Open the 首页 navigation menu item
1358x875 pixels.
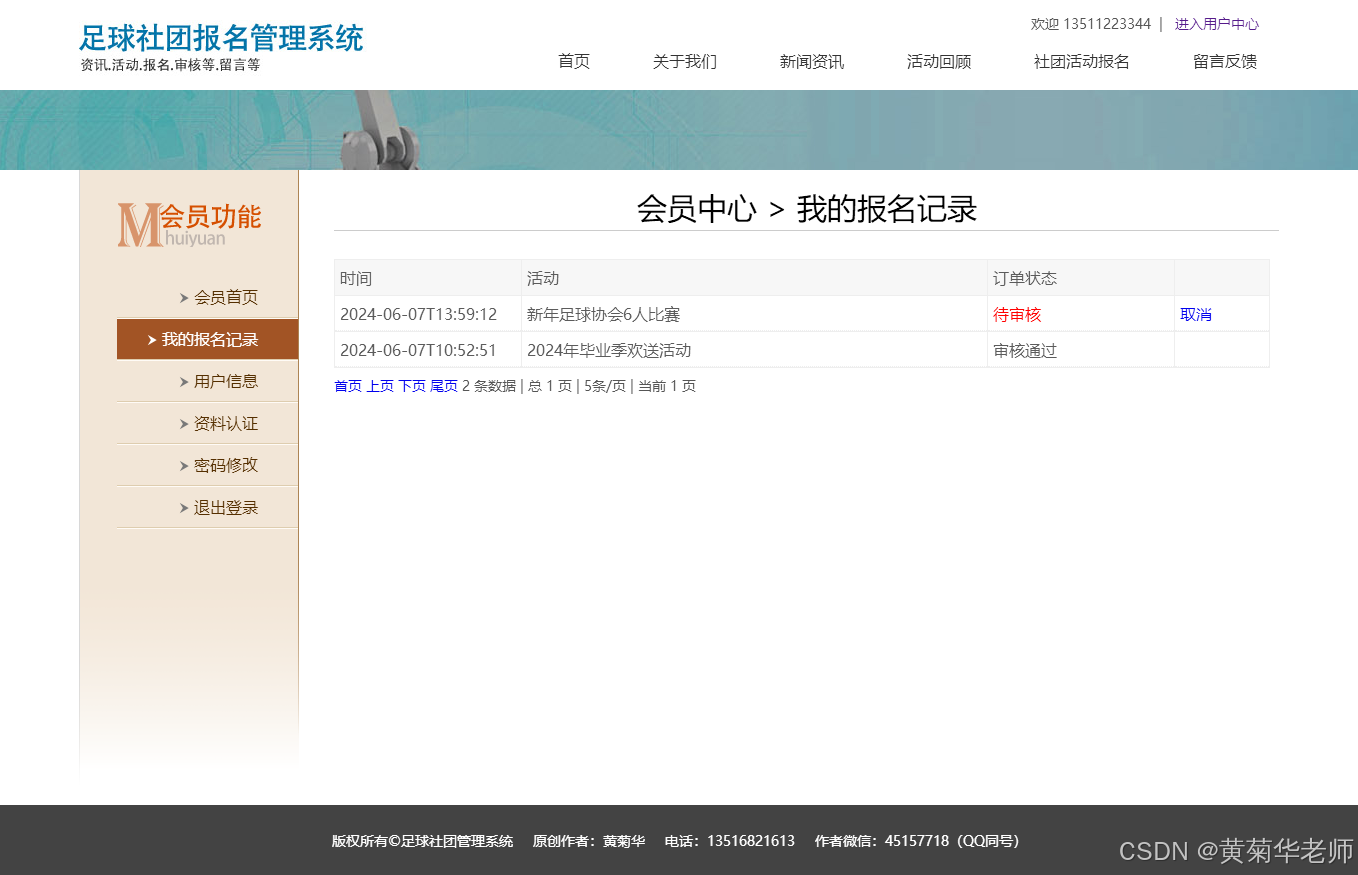(x=574, y=61)
